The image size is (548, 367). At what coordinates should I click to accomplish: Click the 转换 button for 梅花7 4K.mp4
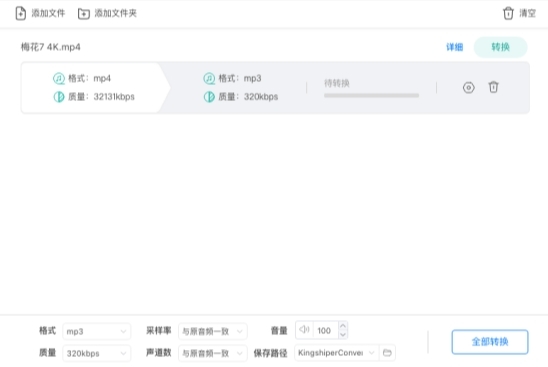click(500, 47)
